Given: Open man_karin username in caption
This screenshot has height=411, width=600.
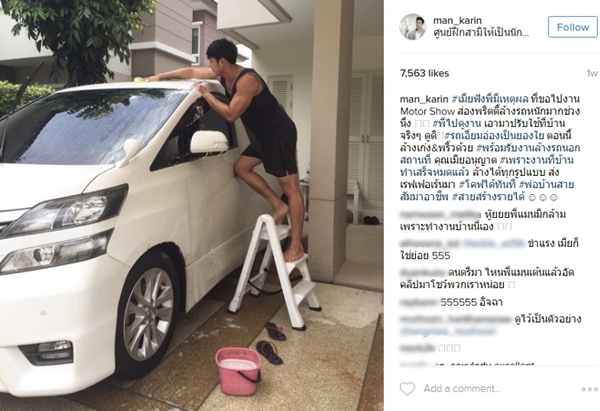Looking at the screenshot, I should point(424,99).
